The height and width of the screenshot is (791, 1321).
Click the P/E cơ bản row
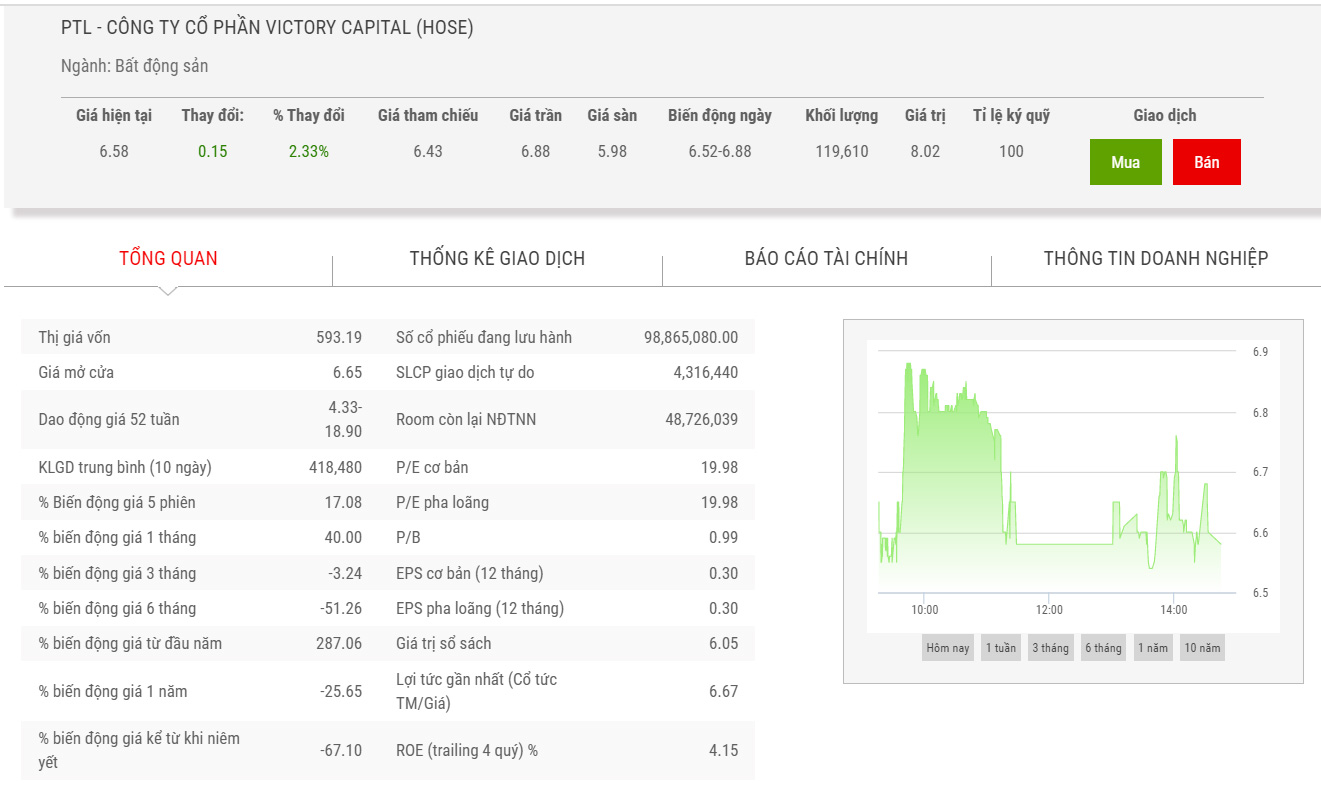coord(567,467)
